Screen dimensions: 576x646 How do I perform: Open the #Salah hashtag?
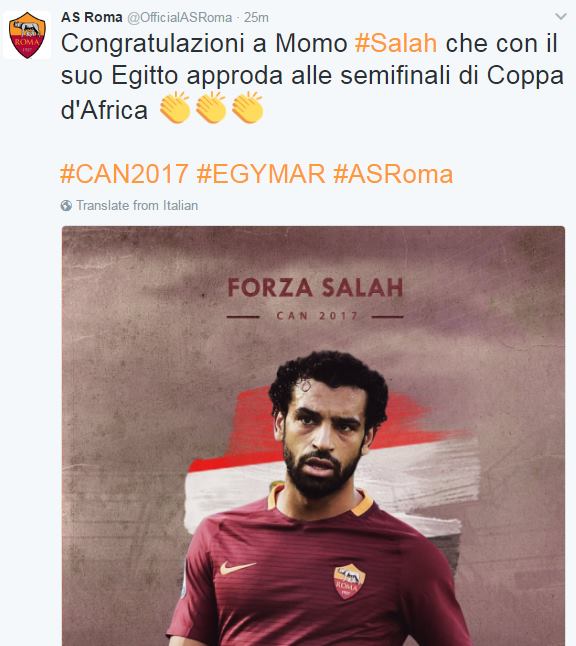(396, 43)
